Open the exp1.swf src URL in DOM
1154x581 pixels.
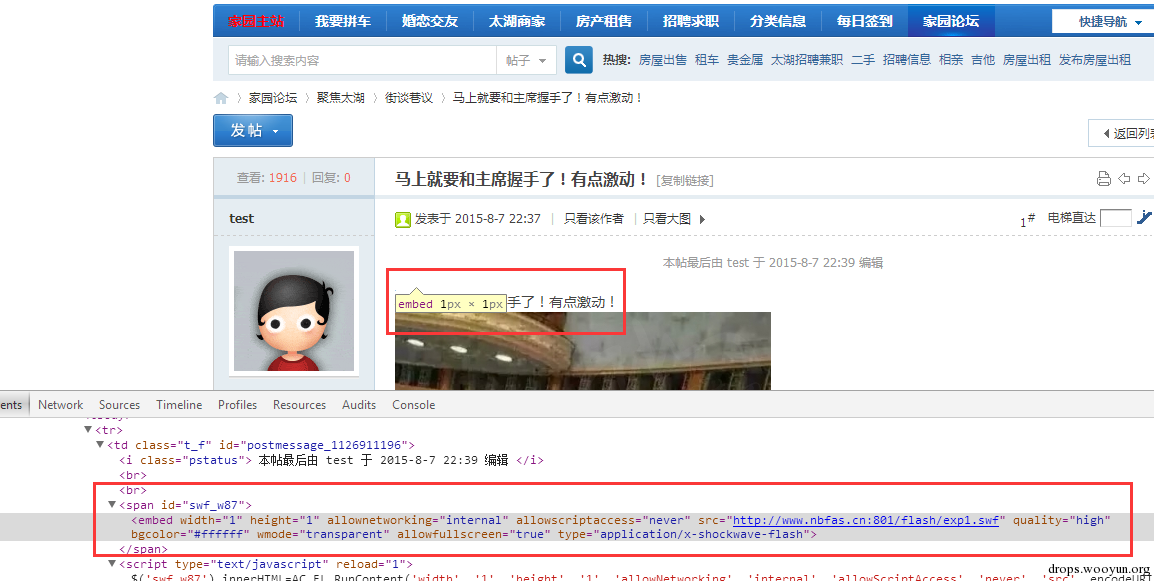click(x=866, y=520)
